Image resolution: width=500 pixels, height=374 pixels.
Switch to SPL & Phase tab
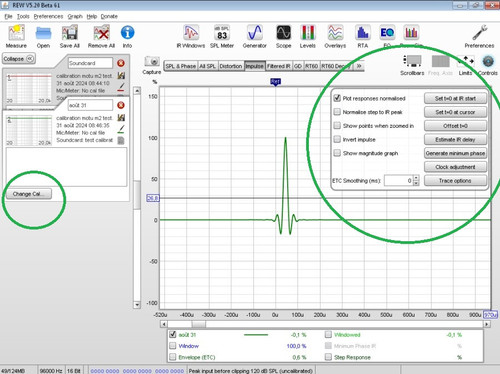(181, 66)
